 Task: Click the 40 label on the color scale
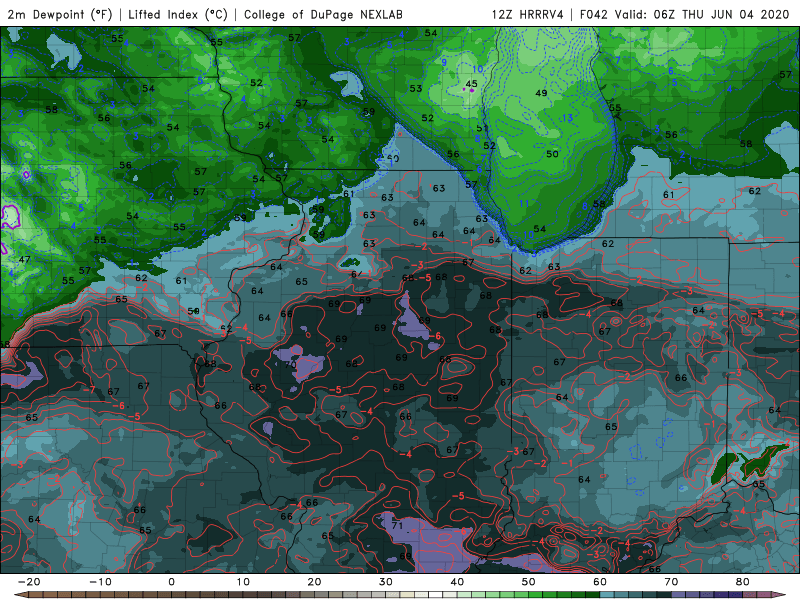click(x=457, y=582)
